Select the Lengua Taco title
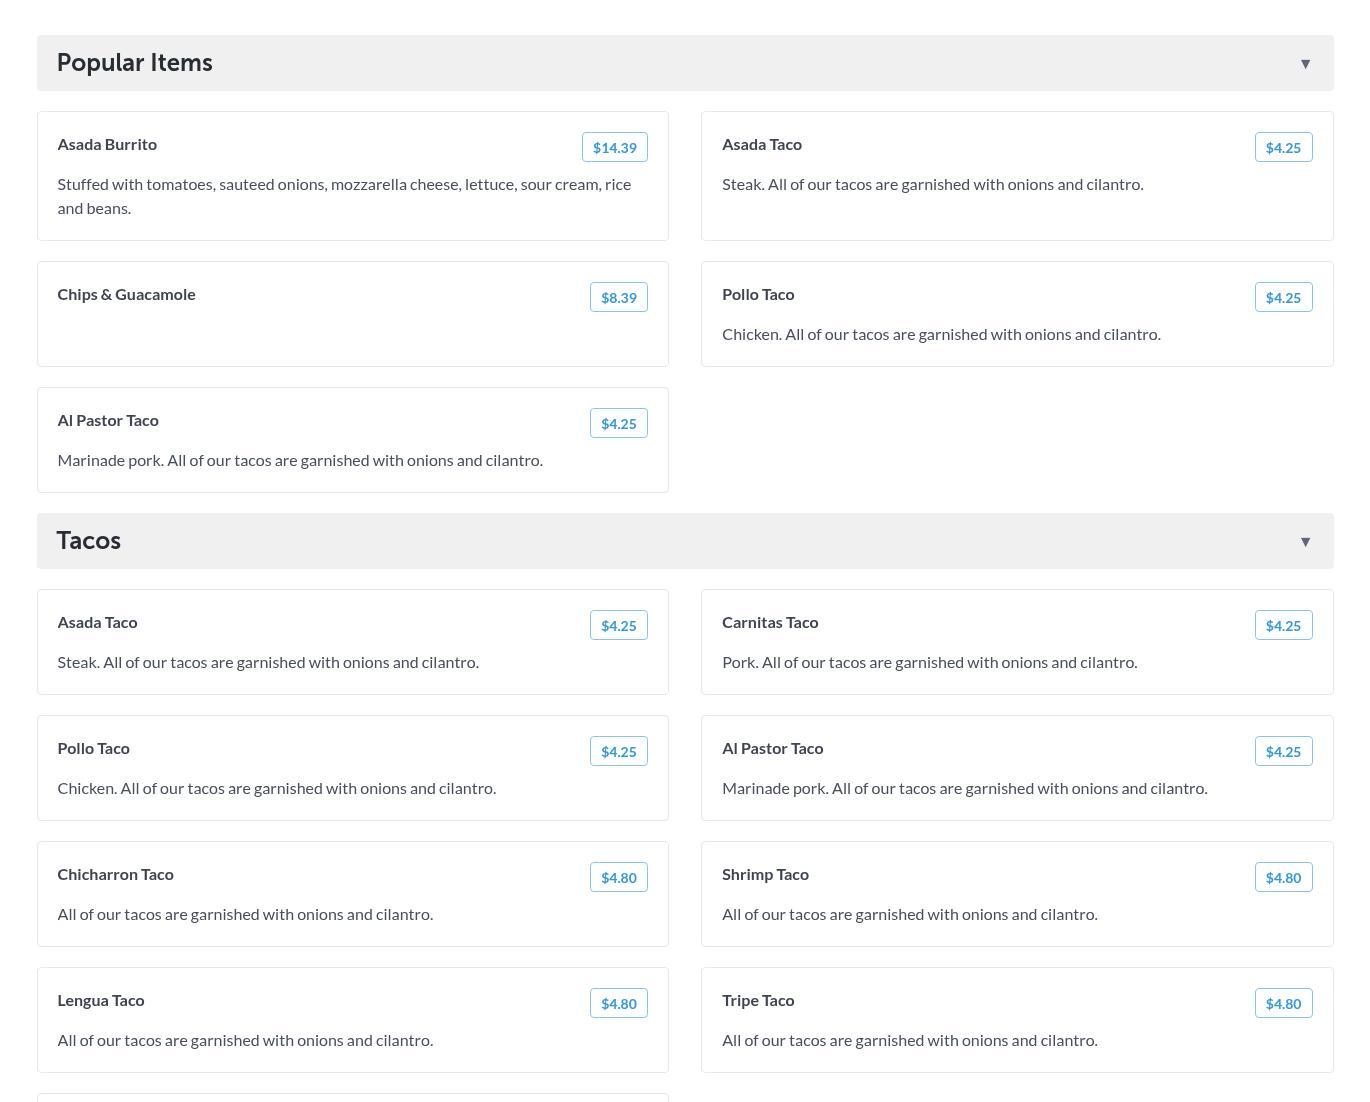The height and width of the screenshot is (1102, 1370). point(101,1001)
